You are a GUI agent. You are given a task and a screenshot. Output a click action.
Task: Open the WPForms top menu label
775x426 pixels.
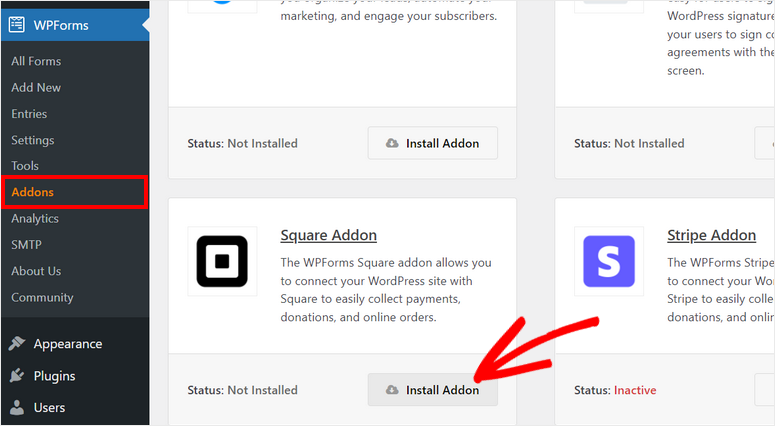point(61,25)
